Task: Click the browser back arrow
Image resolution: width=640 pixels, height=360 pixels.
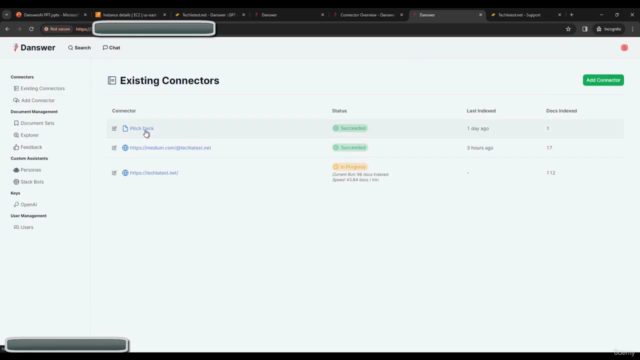Action: tap(7, 29)
